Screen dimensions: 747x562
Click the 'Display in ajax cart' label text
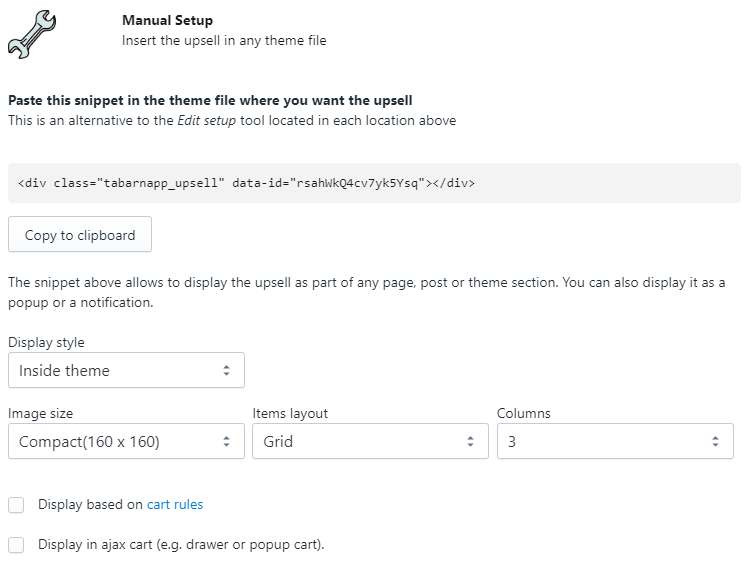coord(181,545)
